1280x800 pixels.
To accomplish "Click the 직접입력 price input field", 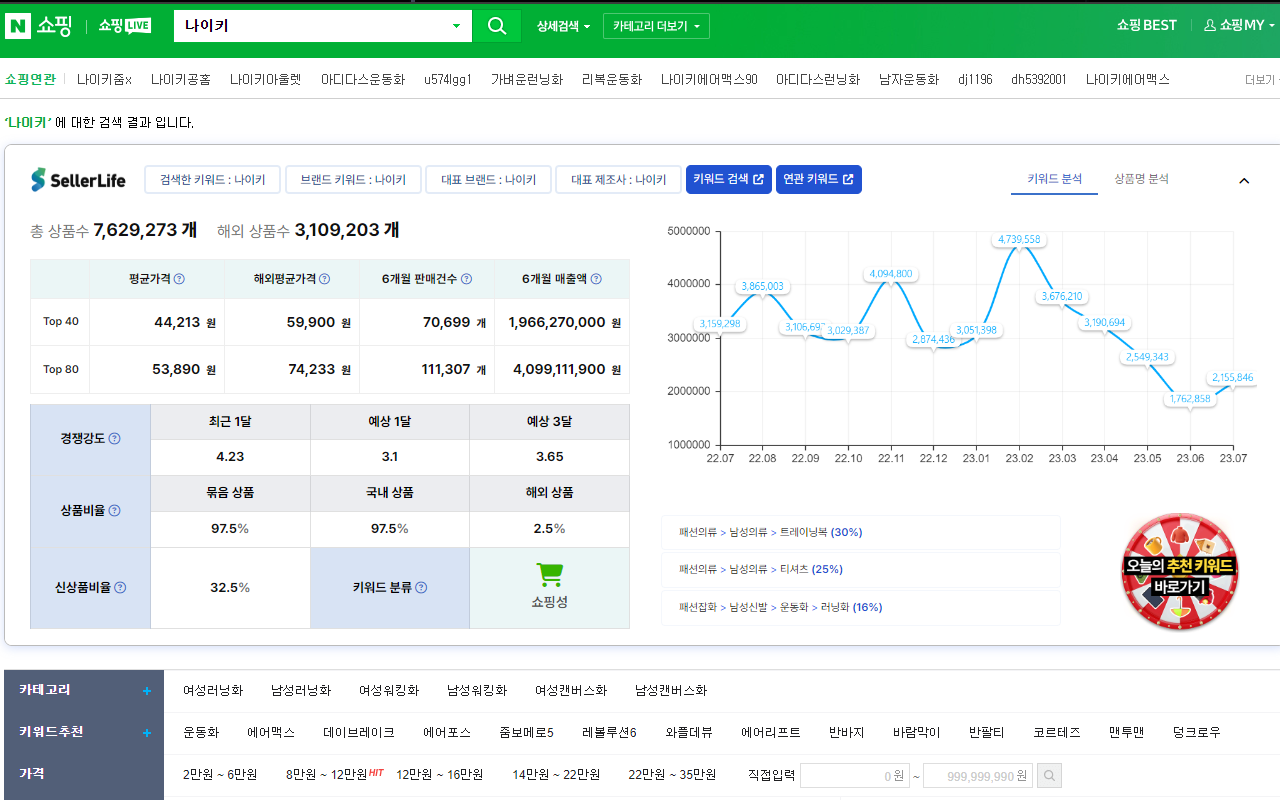I will coord(855,775).
